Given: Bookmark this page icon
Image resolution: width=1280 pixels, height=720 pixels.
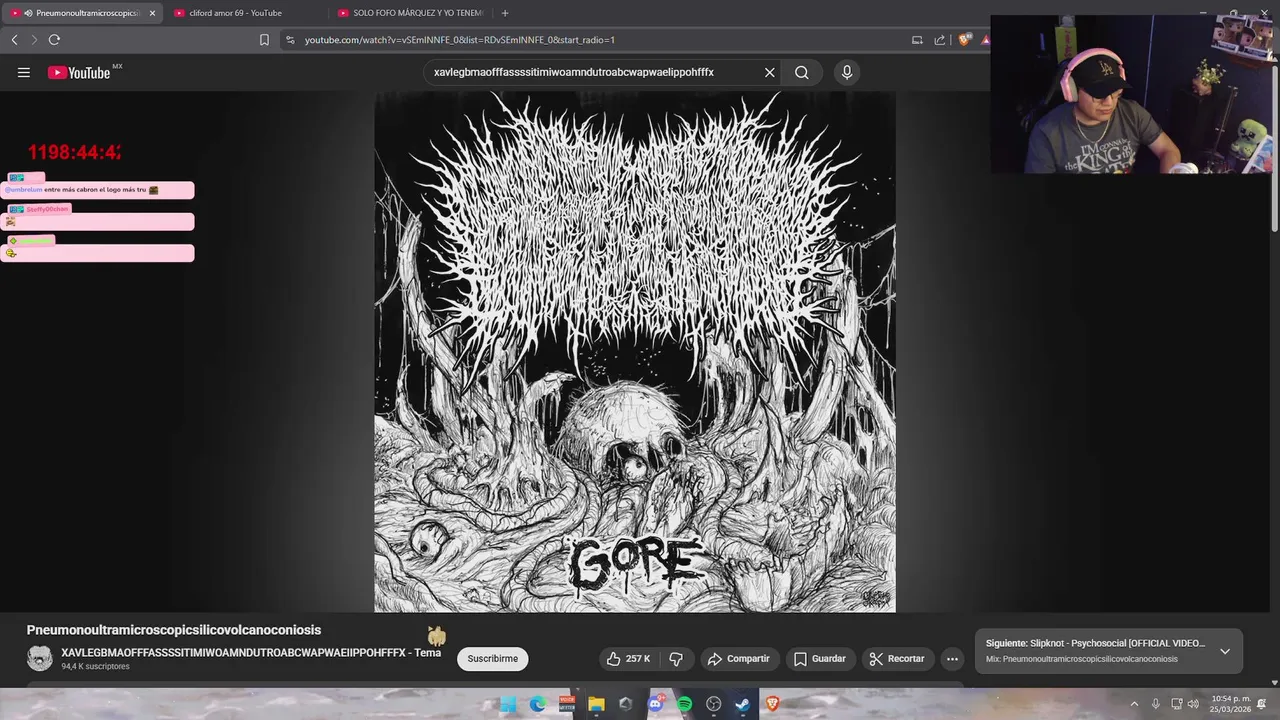Looking at the screenshot, I should coord(264,40).
